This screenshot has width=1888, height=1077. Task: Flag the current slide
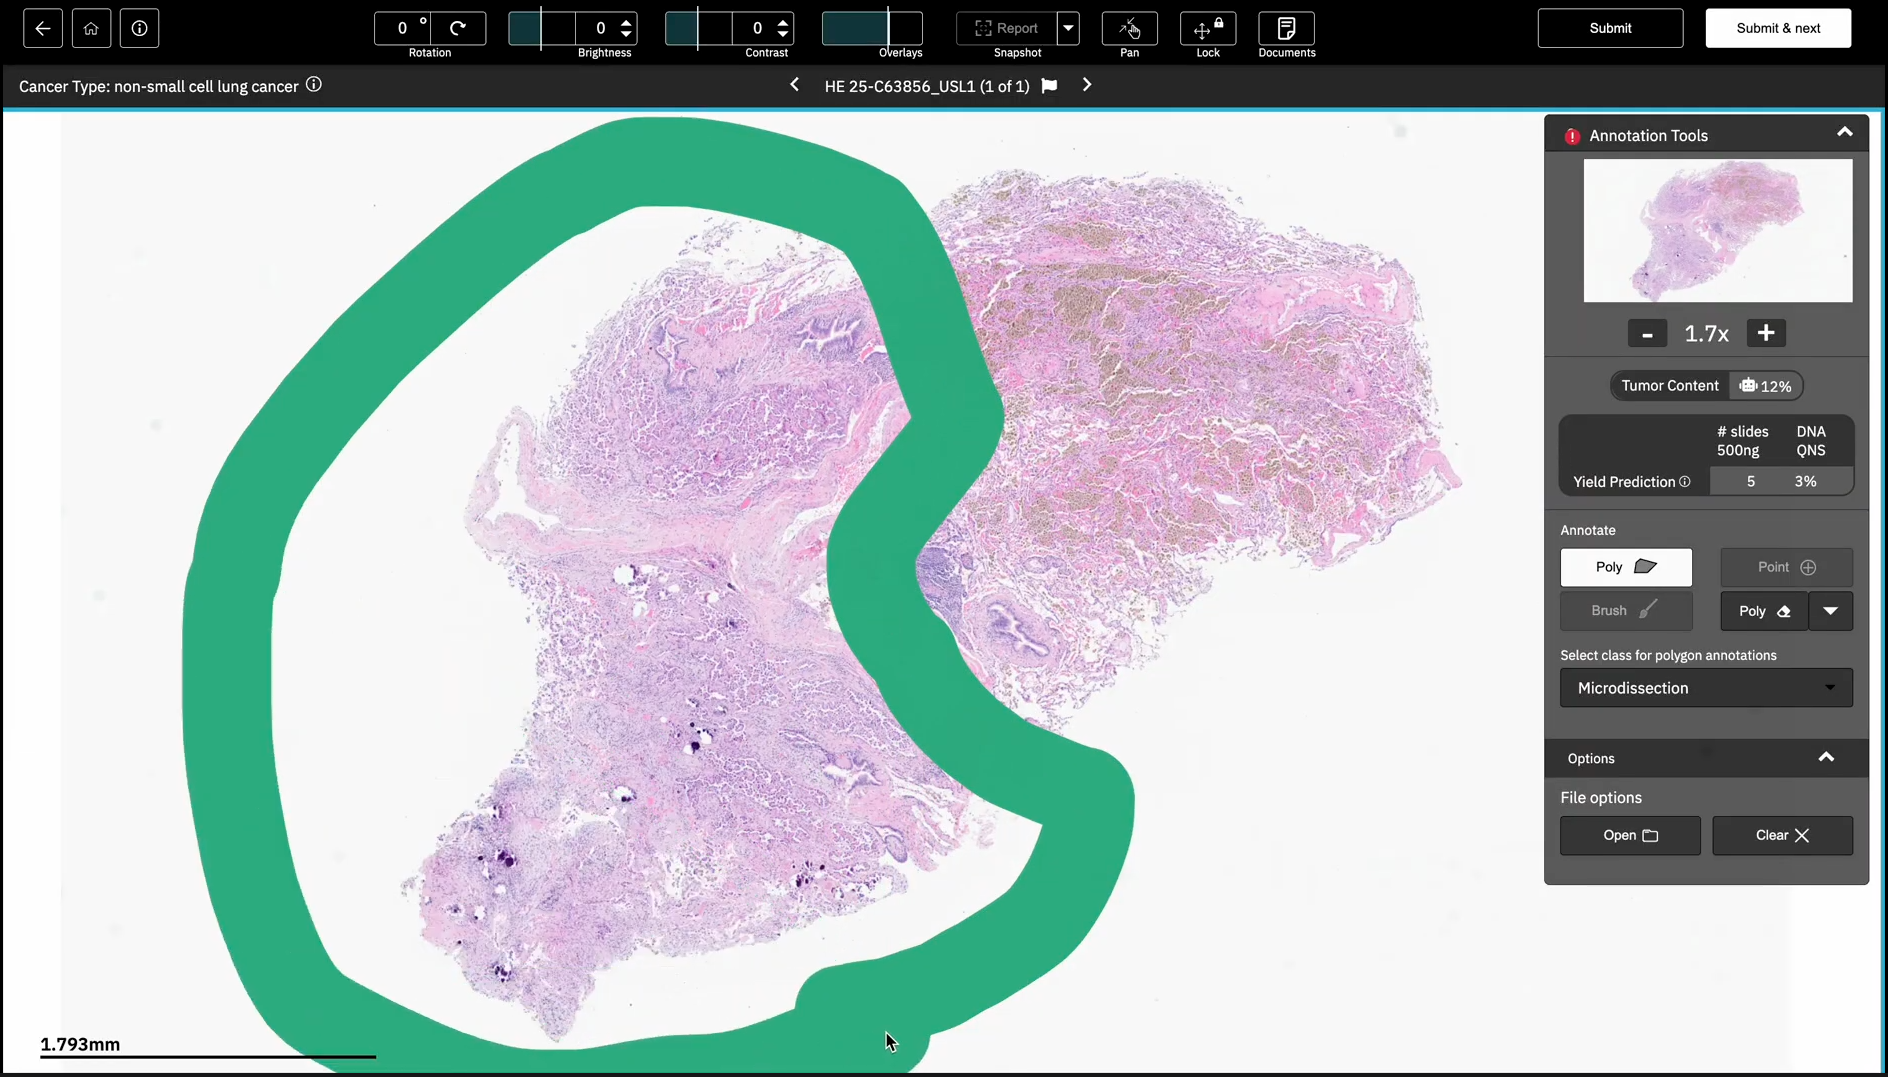point(1049,86)
